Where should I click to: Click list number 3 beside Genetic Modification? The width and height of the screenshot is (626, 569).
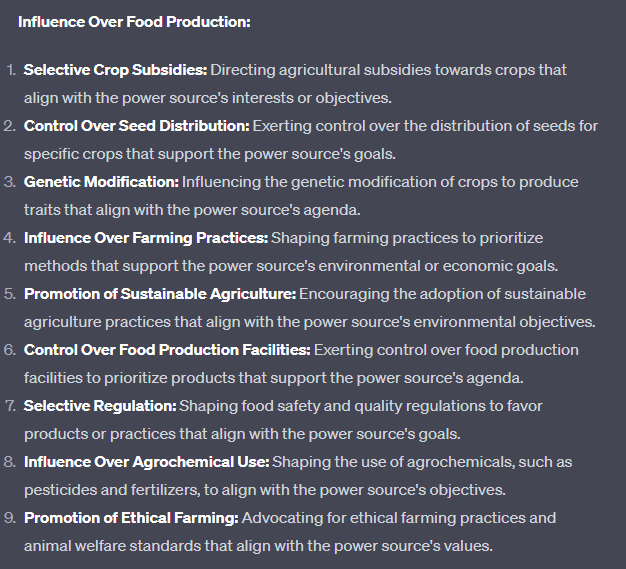pyautogui.click(x=10, y=182)
